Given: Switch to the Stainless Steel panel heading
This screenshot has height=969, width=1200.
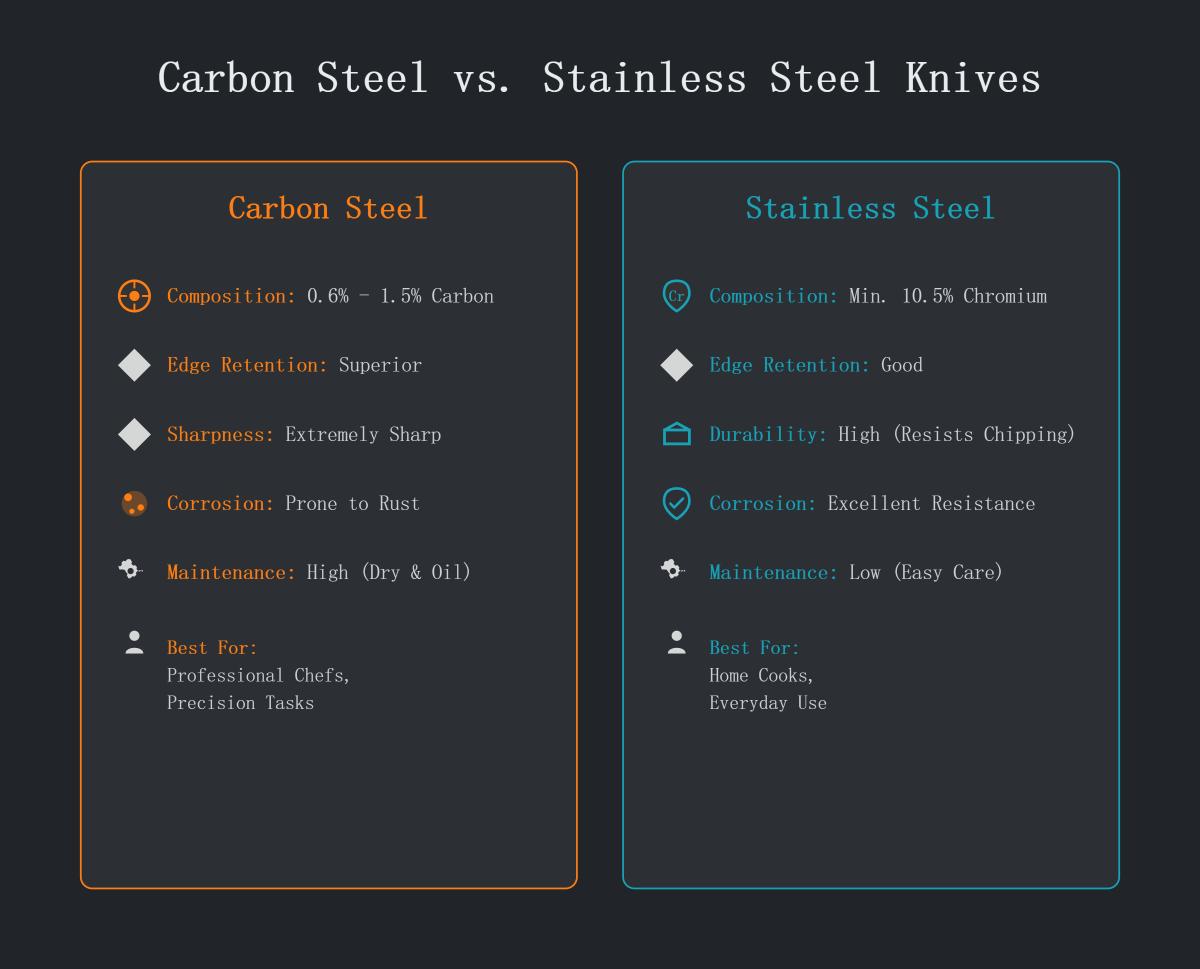Looking at the screenshot, I should [x=870, y=208].
